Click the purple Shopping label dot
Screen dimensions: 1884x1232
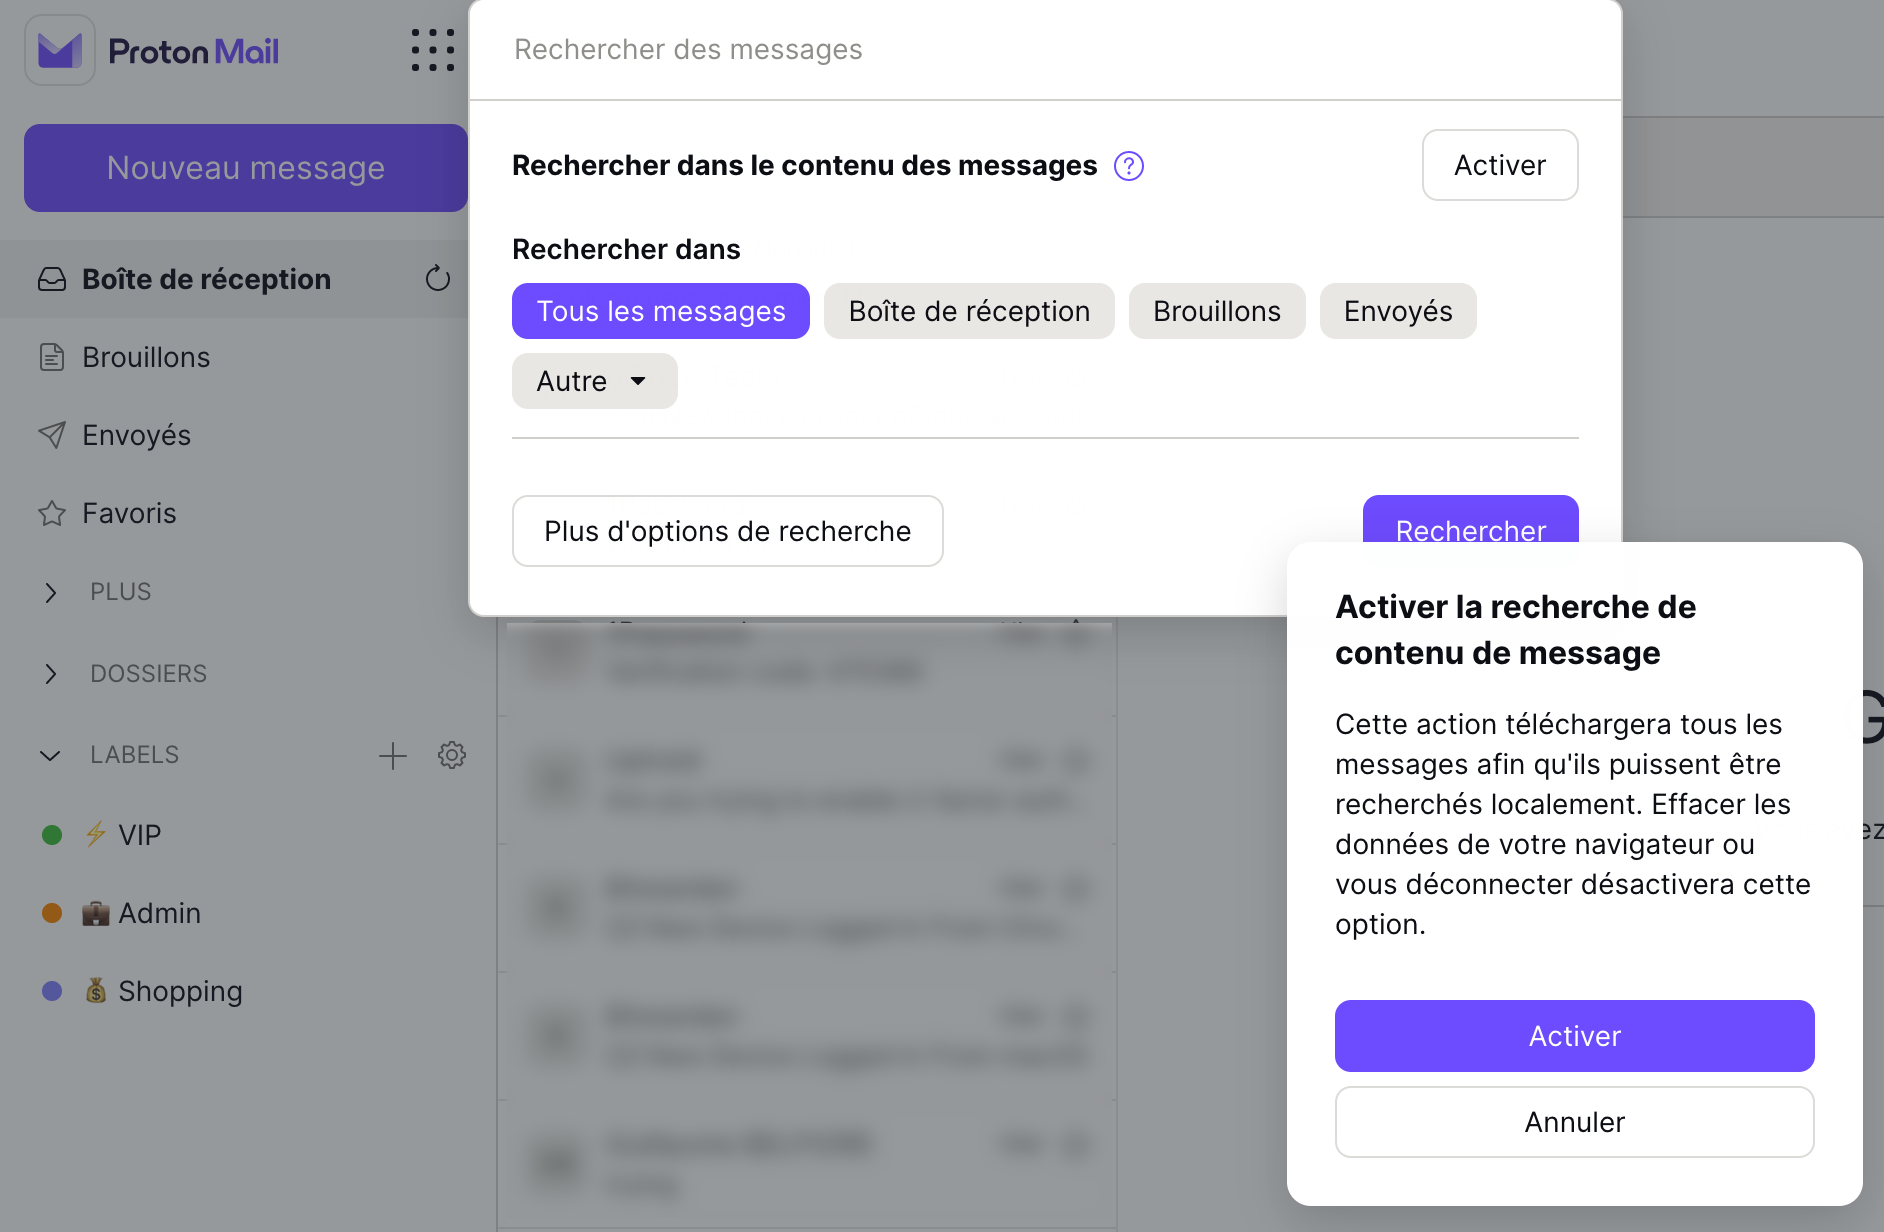click(x=52, y=991)
